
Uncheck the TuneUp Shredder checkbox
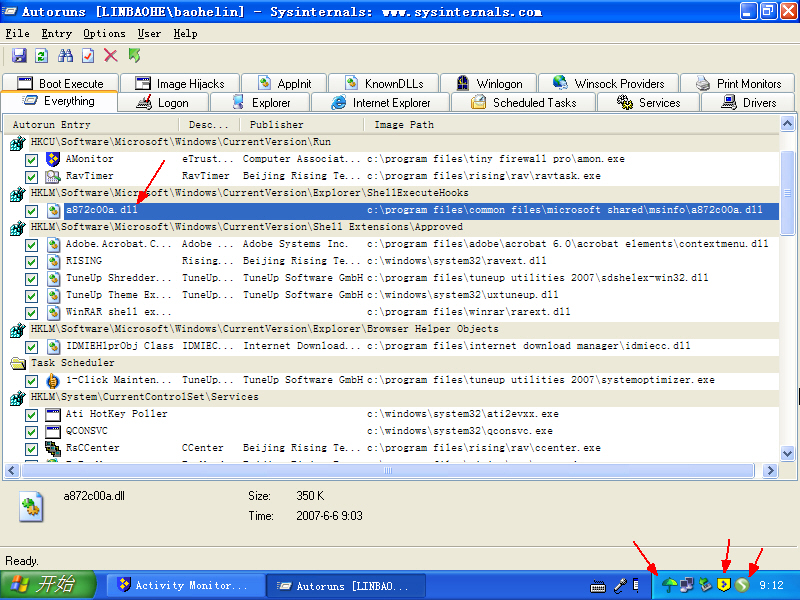coord(31,279)
